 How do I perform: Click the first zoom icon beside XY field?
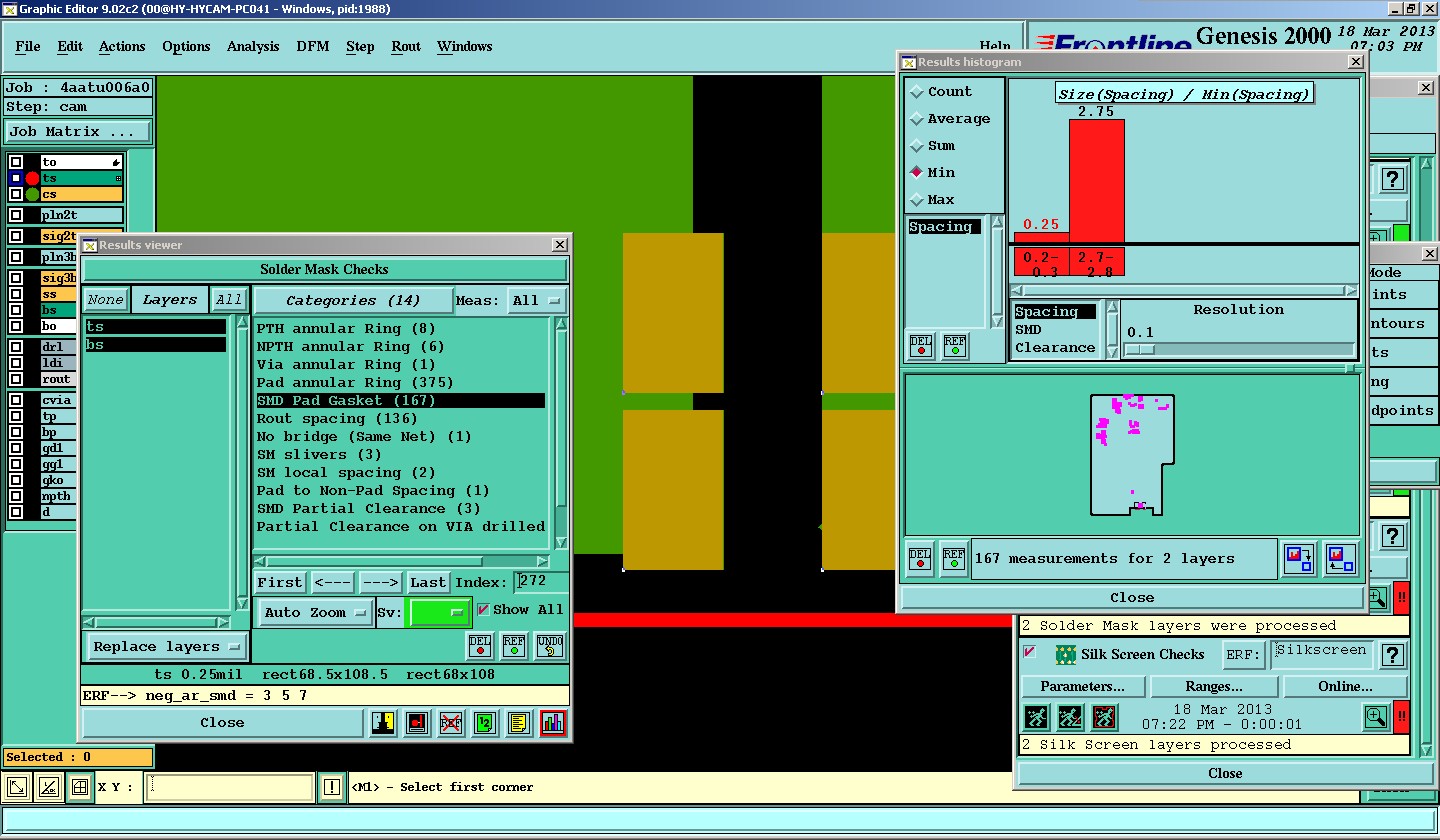(x=17, y=788)
